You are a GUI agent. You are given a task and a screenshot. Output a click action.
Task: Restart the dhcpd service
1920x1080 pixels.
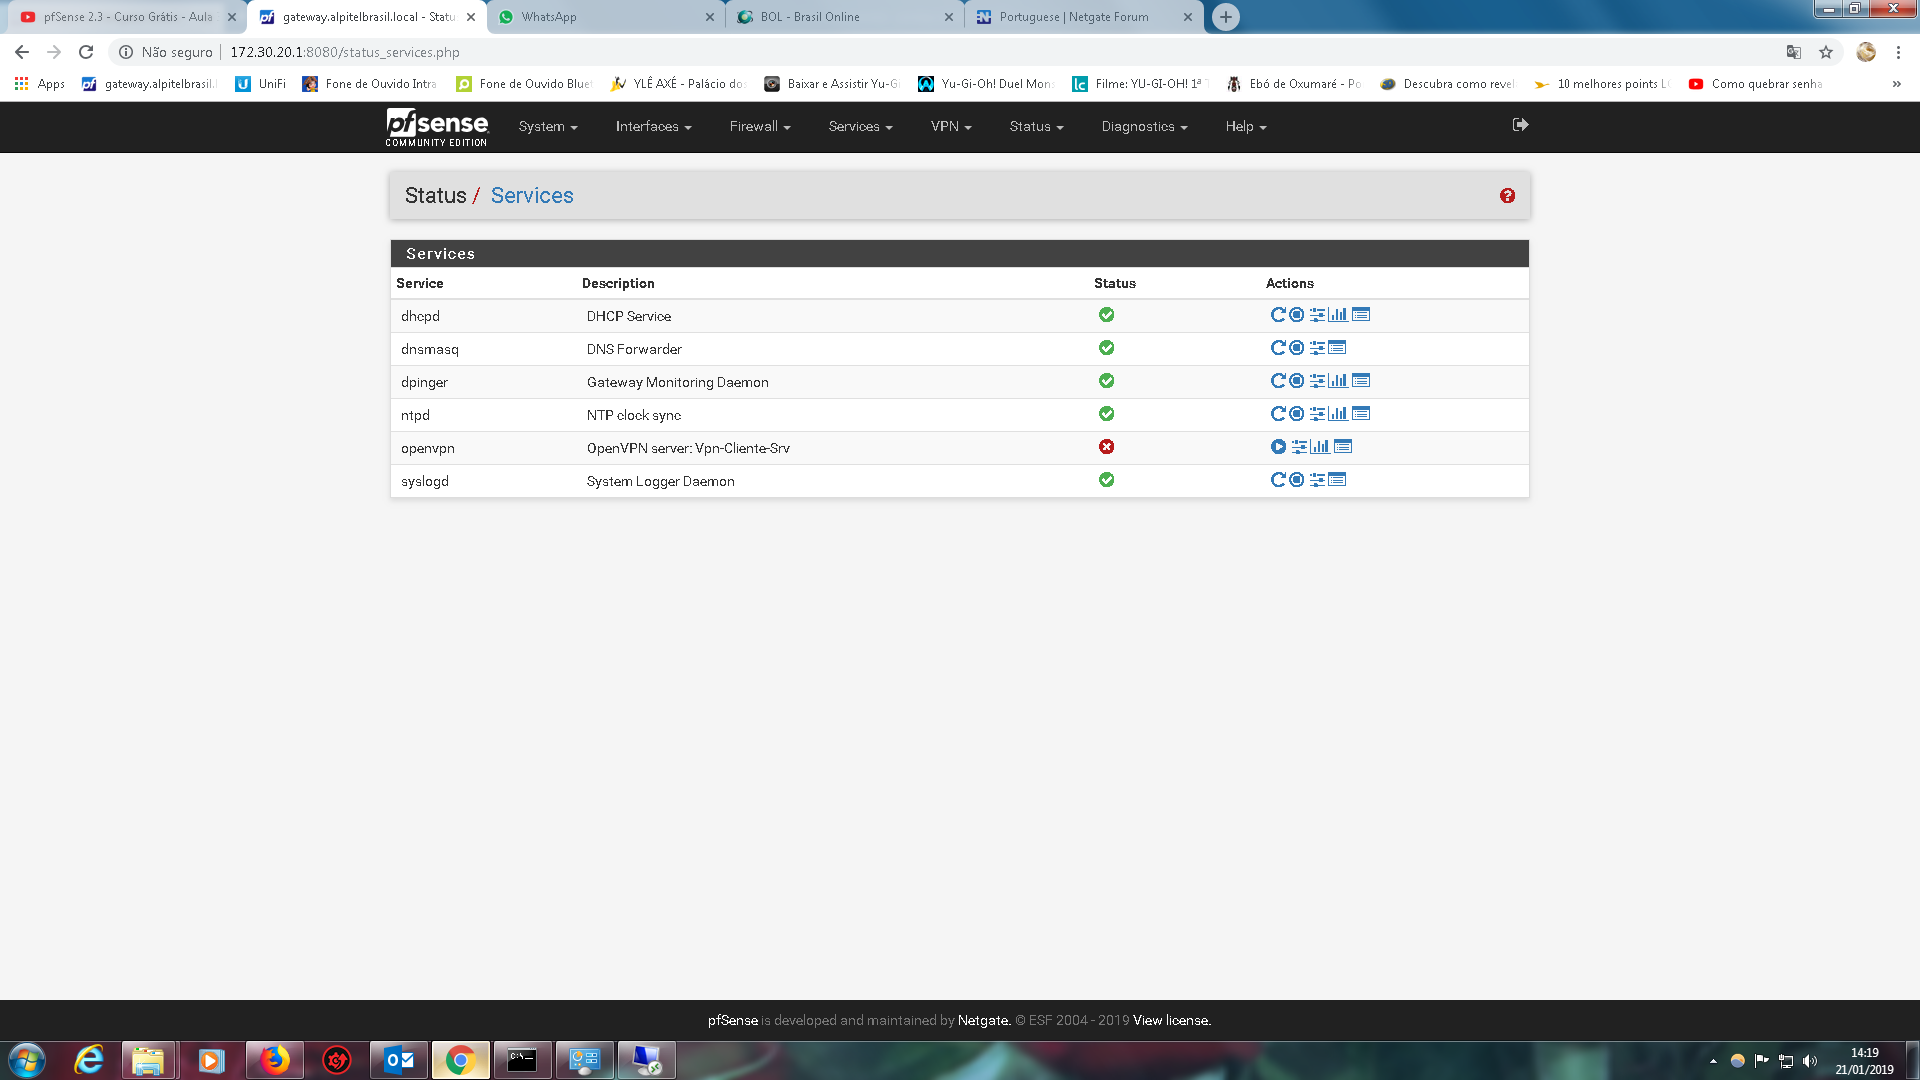point(1277,315)
